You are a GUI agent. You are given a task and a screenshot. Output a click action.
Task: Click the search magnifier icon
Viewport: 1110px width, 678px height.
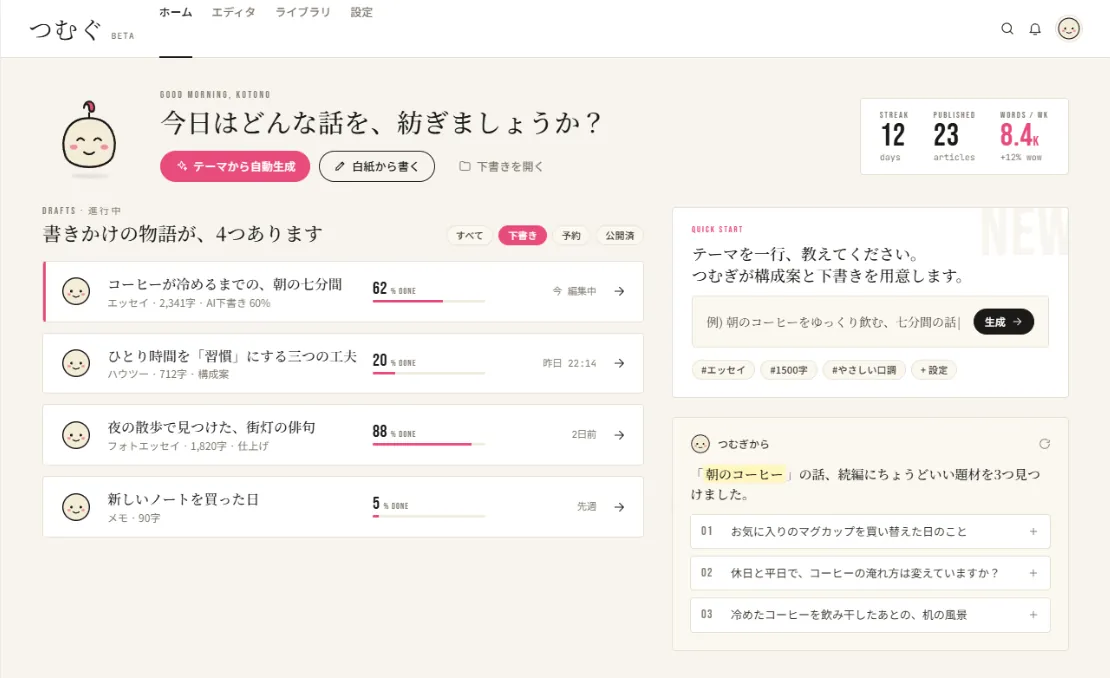(1007, 29)
